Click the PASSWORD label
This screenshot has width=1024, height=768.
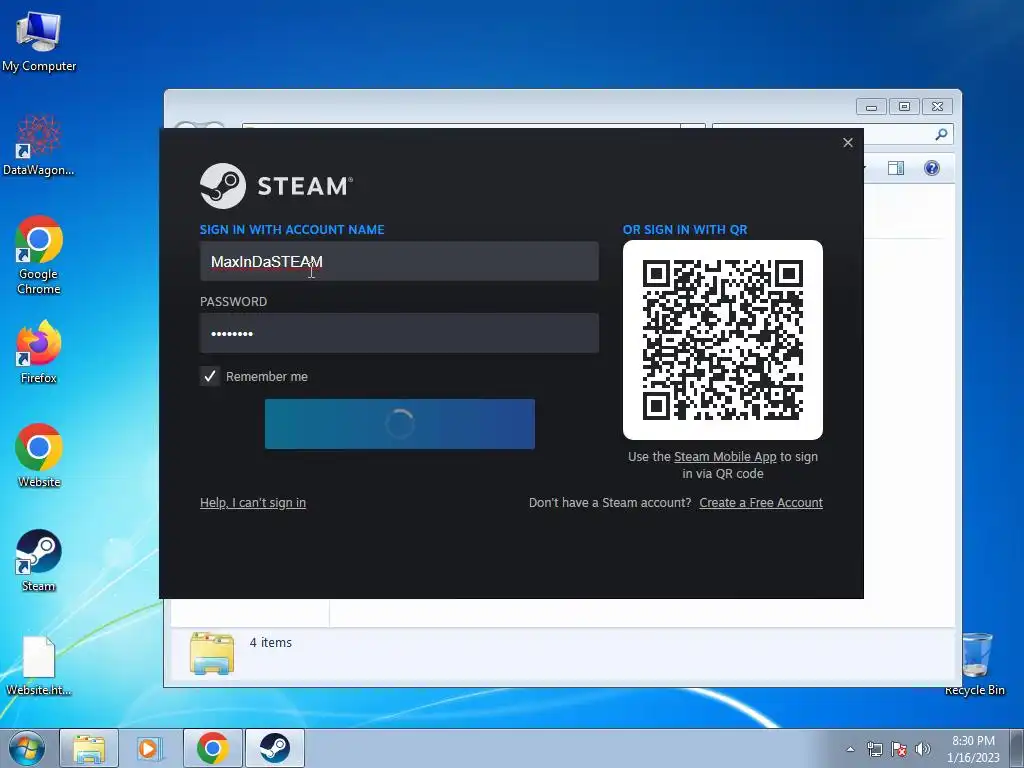point(233,302)
